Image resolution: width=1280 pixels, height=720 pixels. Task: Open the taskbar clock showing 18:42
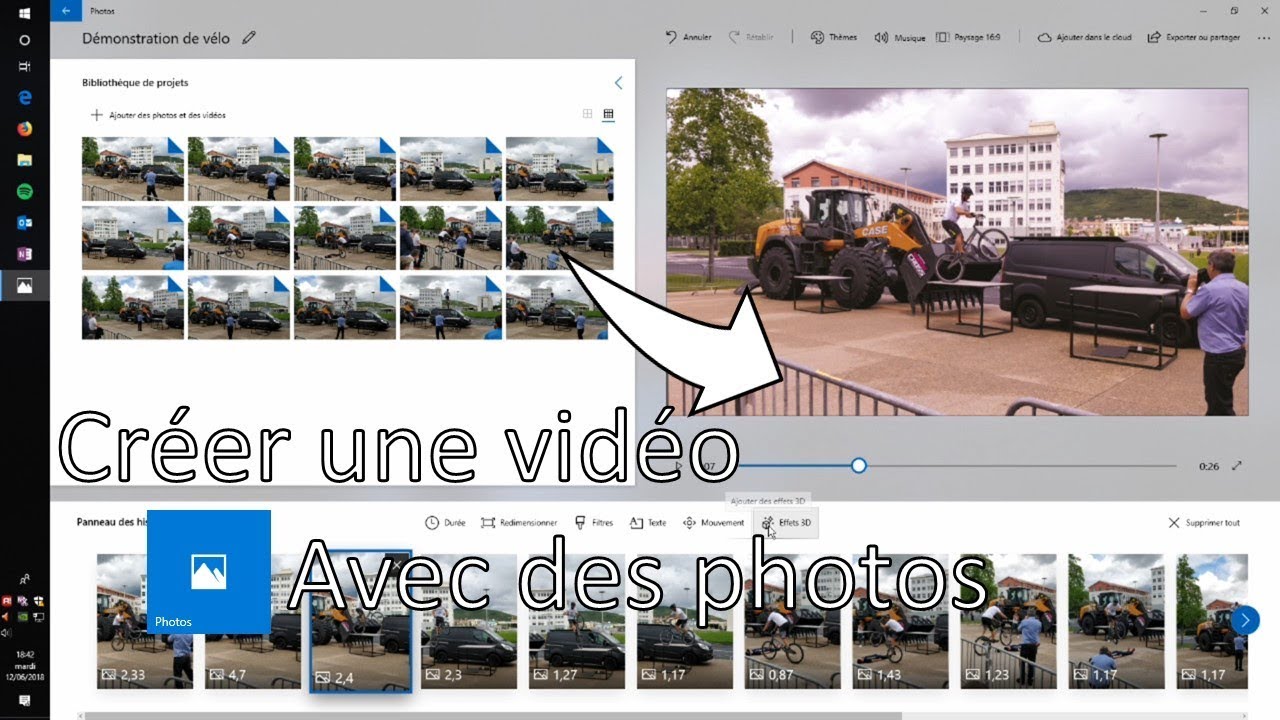(25, 665)
